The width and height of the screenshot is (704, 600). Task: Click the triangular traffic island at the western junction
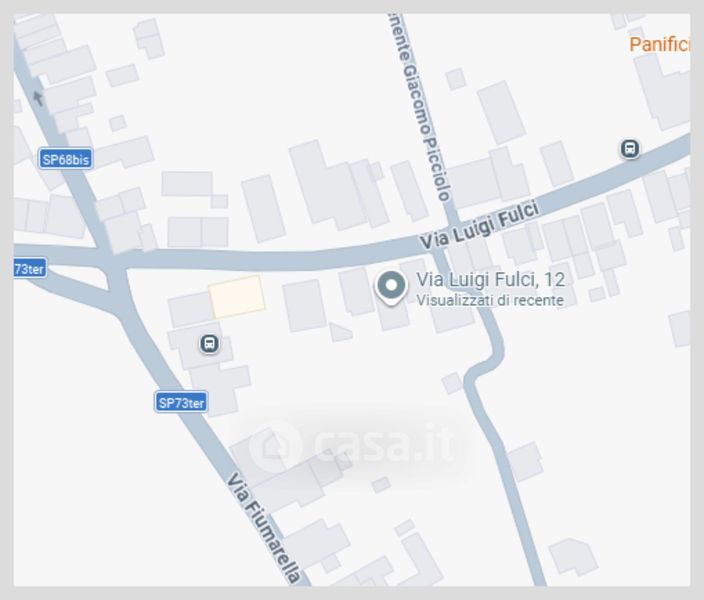point(76,278)
